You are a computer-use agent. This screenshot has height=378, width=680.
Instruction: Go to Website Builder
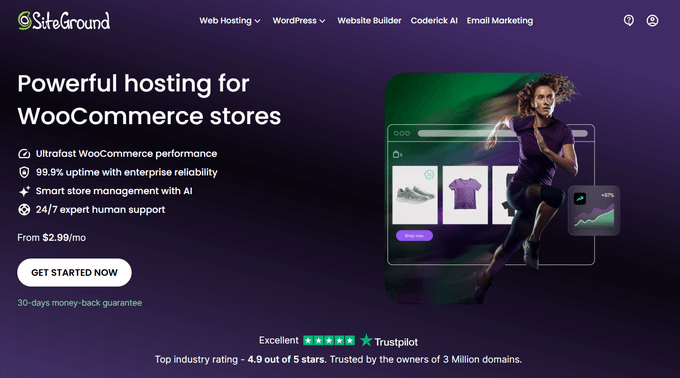click(x=369, y=20)
